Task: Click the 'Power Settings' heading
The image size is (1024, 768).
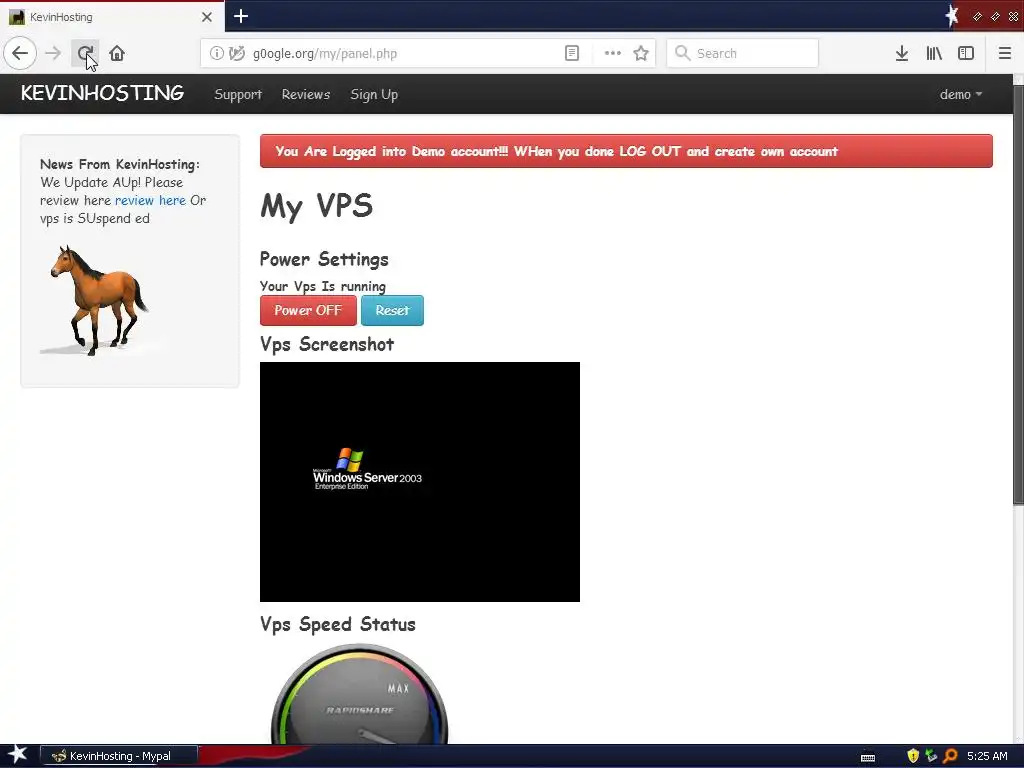Action: pyautogui.click(x=324, y=259)
